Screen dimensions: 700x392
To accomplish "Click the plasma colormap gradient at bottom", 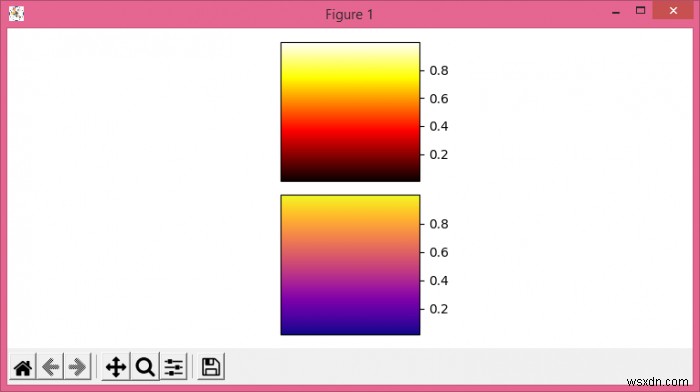I will pos(350,265).
